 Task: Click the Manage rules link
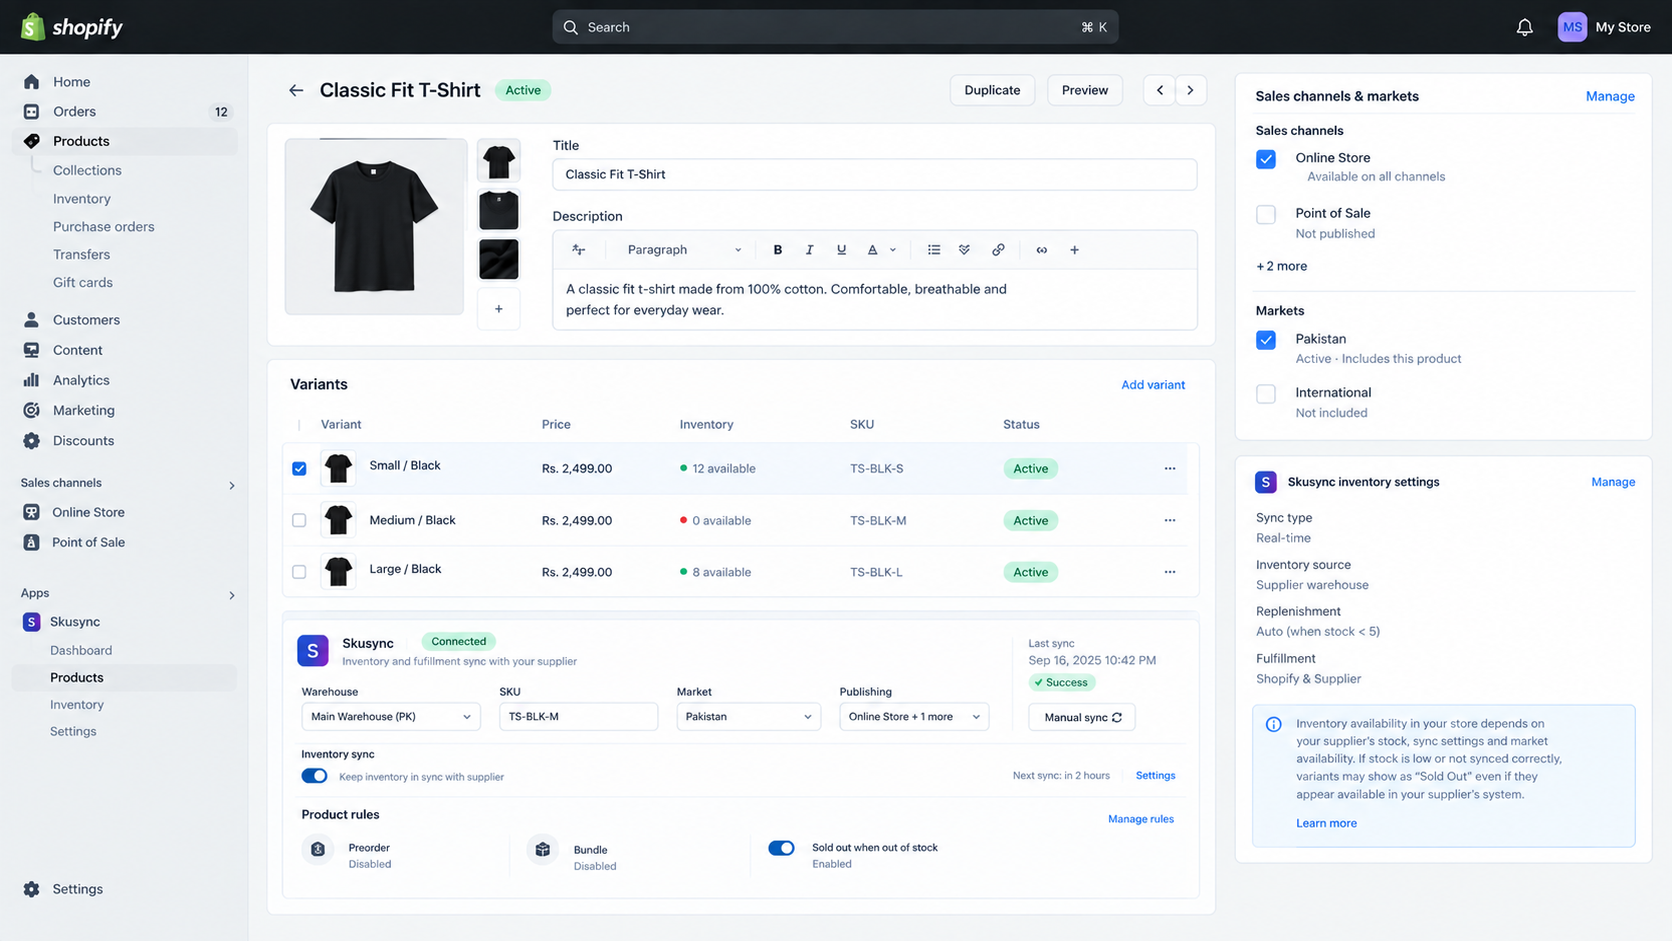pos(1141,819)
